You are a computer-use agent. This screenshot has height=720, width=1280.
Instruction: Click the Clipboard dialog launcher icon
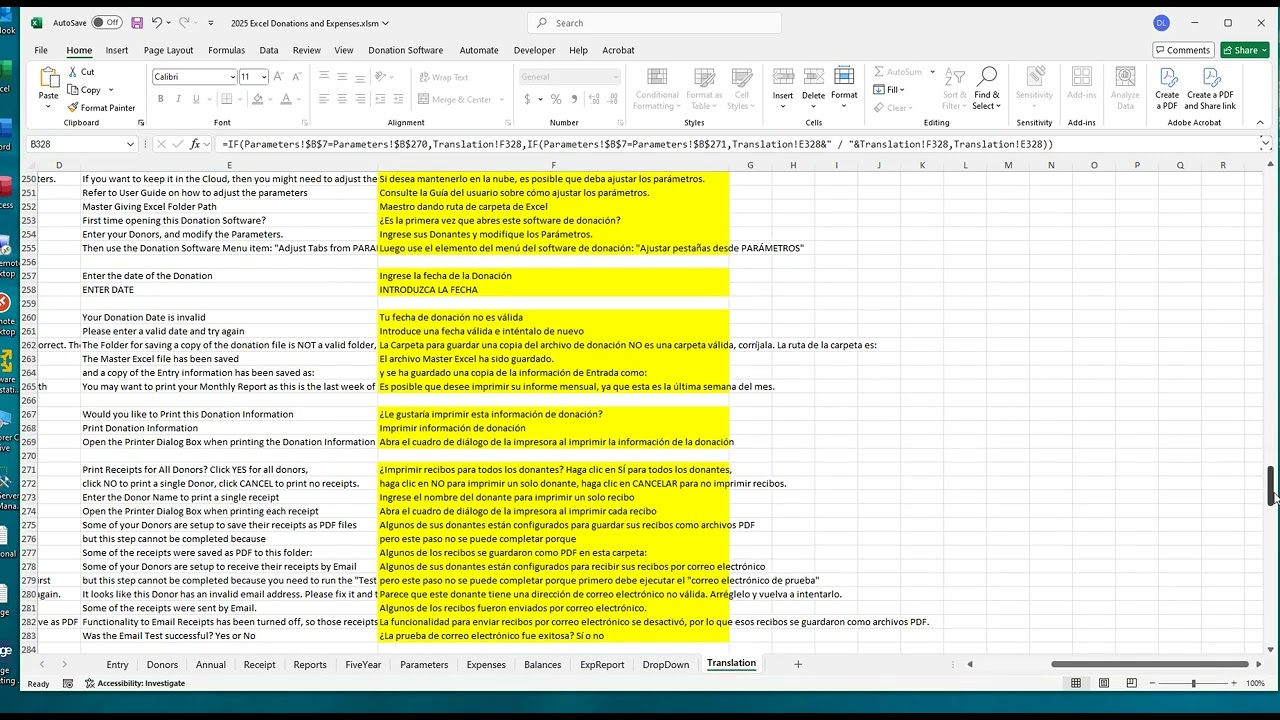click(x=141, y=123)
